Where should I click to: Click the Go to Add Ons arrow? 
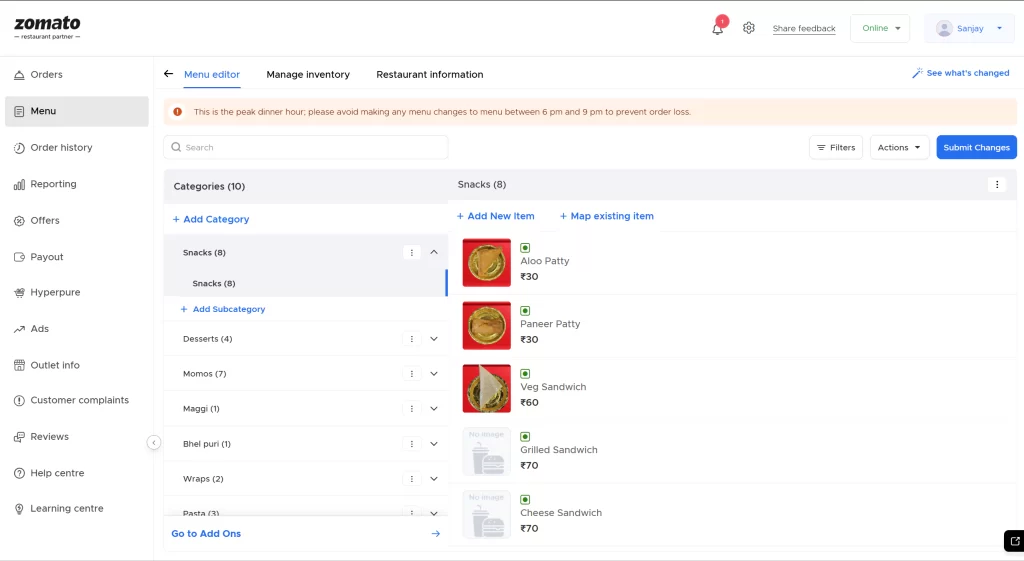pos(435,534)
